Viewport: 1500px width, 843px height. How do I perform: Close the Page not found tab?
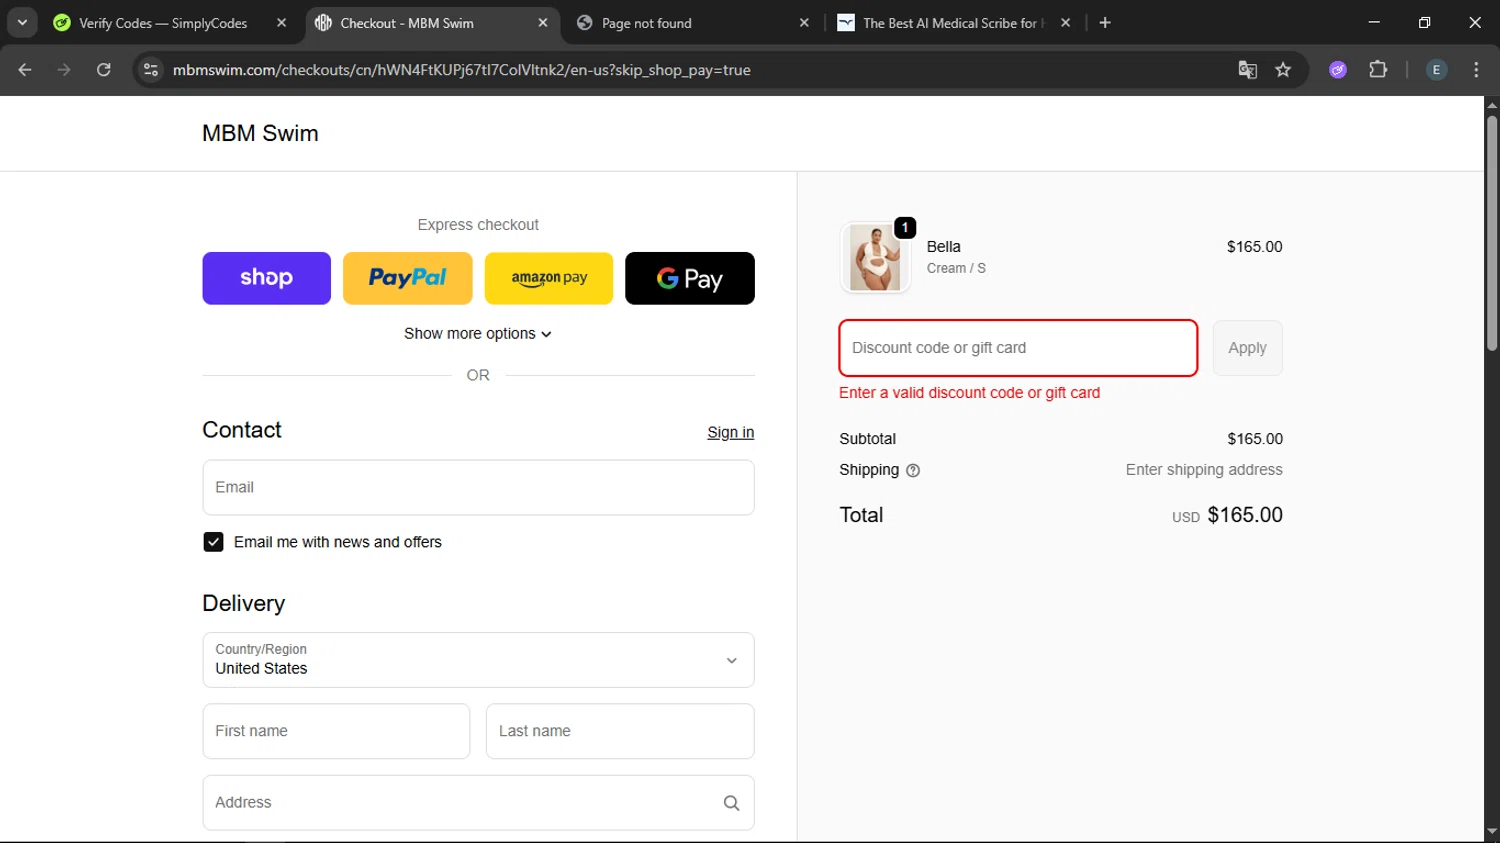tap(804, 23)
